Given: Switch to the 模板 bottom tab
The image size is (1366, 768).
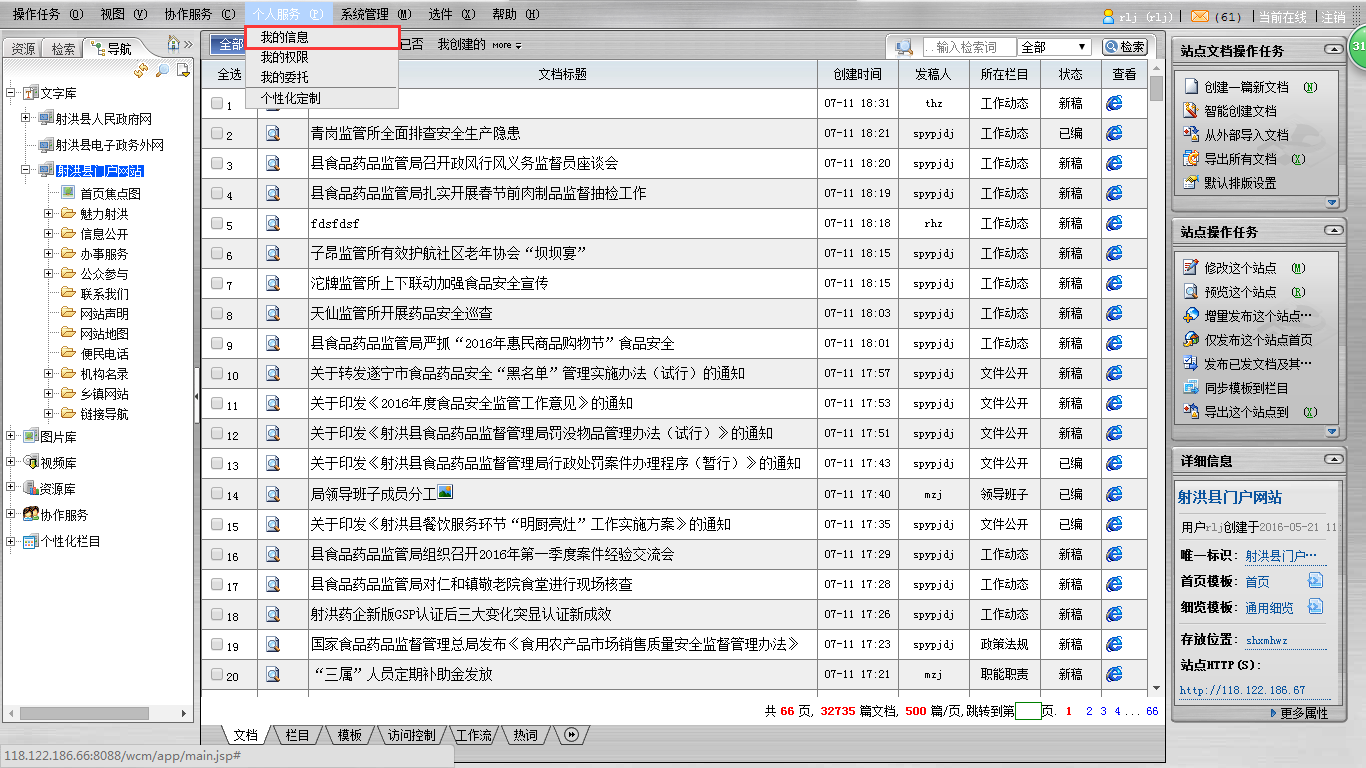Looking at the screenshot, I should (x=350, y=735).
